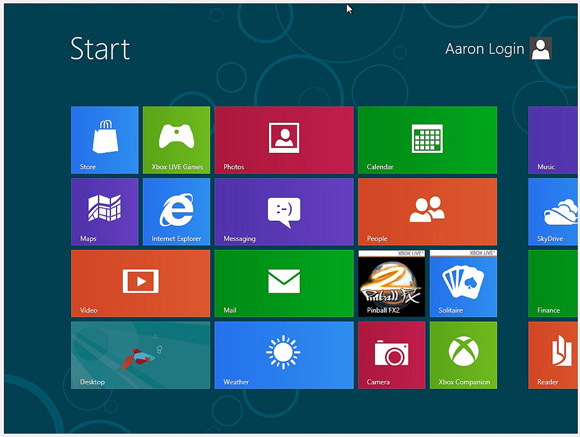Open the Calendar tile
The image size is (580, 437).
click(x=428, y=140)
